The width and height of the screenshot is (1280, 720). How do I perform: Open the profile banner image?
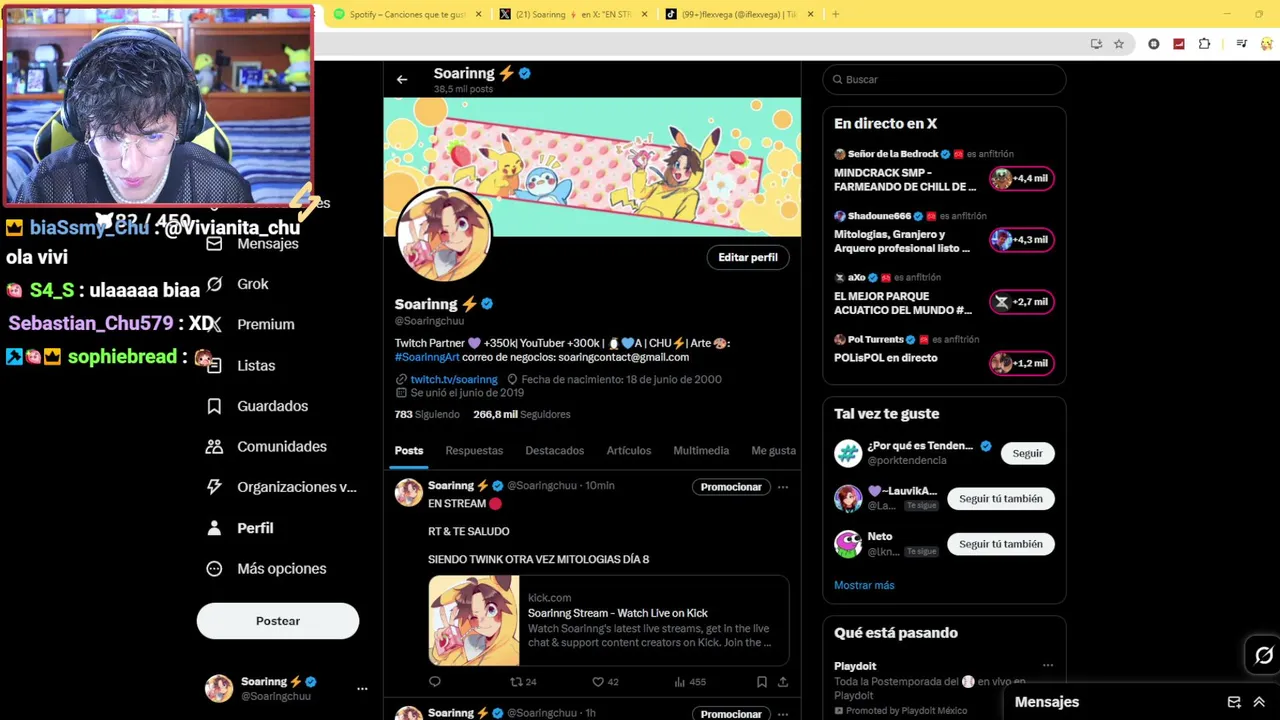(592, 167)
